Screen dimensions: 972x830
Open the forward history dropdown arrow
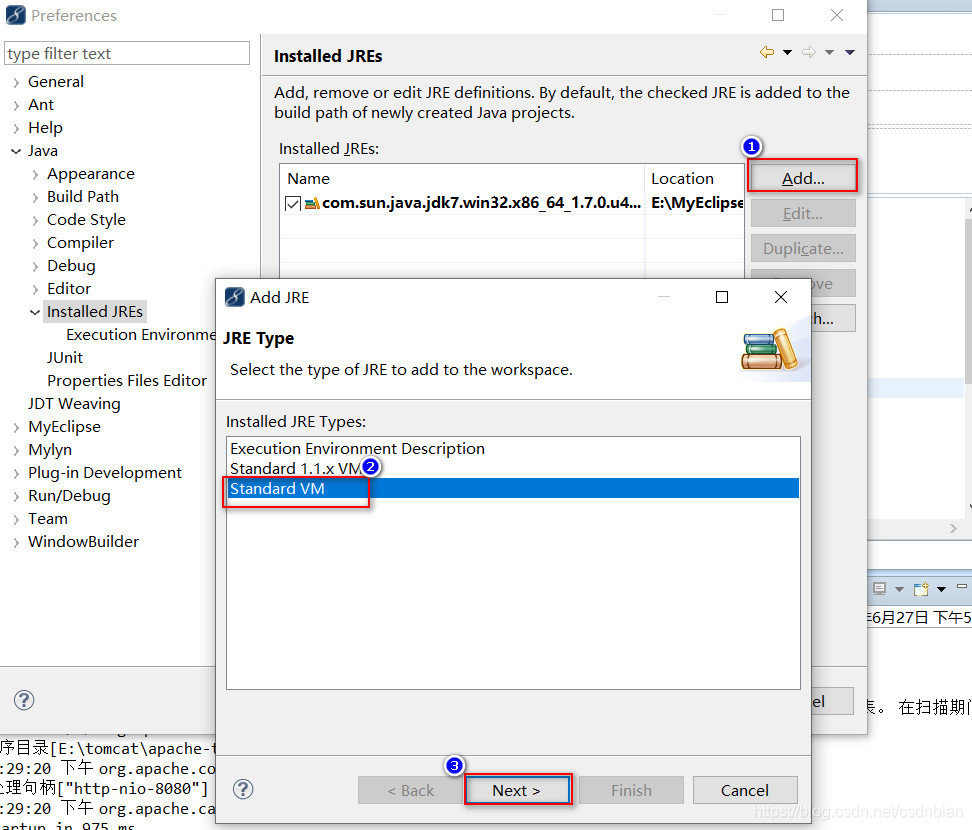pos(829,52)
